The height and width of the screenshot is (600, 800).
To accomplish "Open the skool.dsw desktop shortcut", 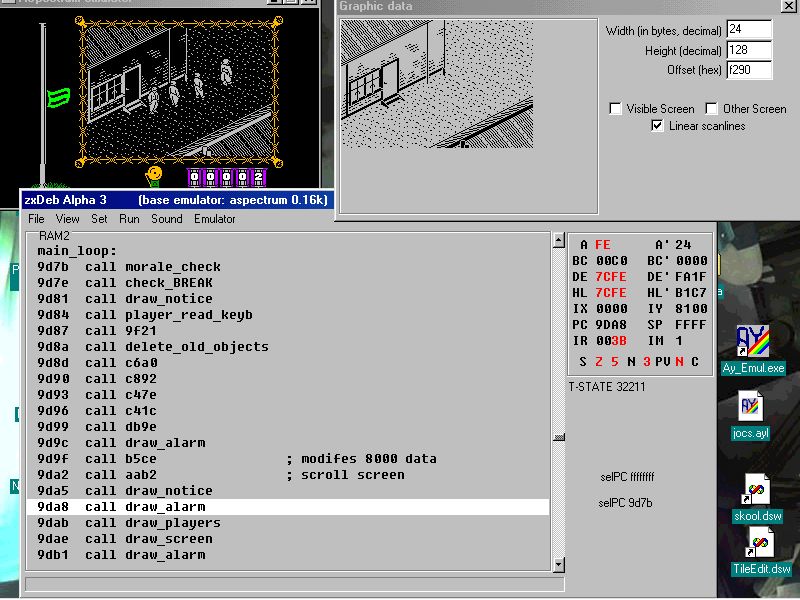I will click(x=758, y=497).
